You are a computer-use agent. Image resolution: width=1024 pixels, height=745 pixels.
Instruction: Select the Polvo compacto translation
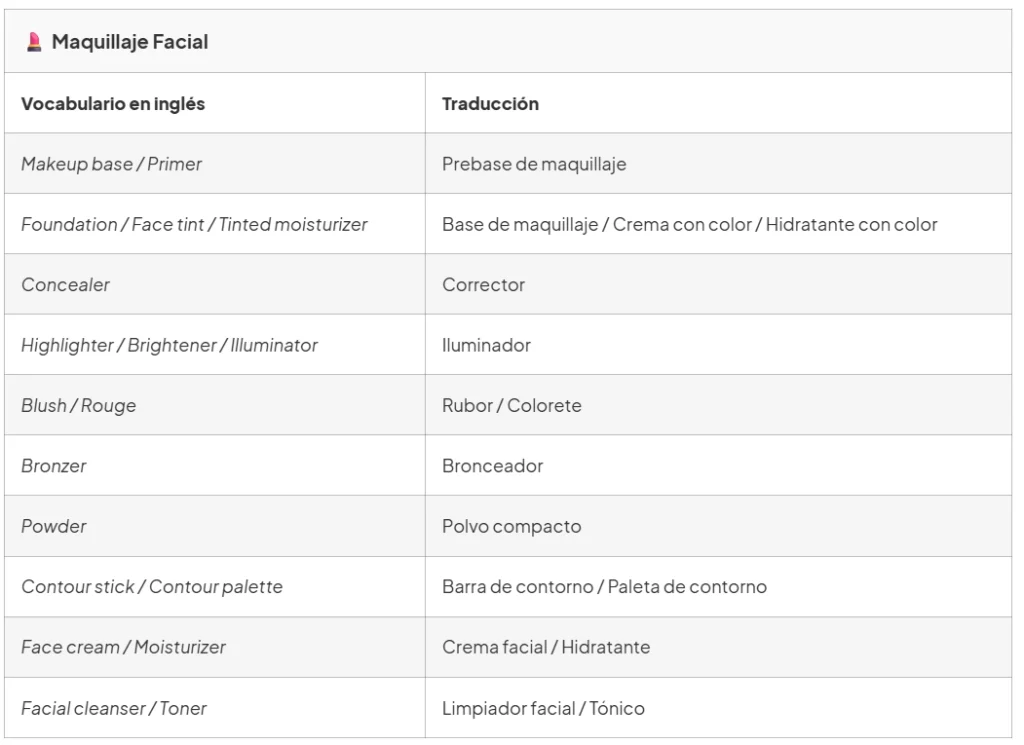[x=511, y=526]
